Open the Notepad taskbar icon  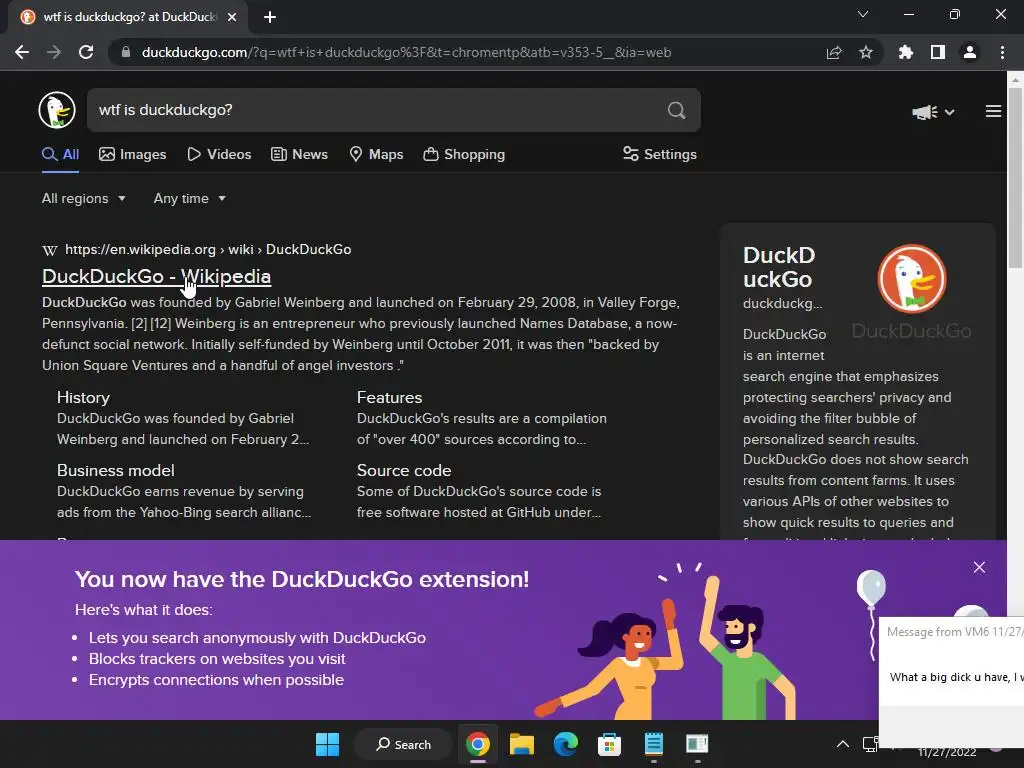pos(653,744)
